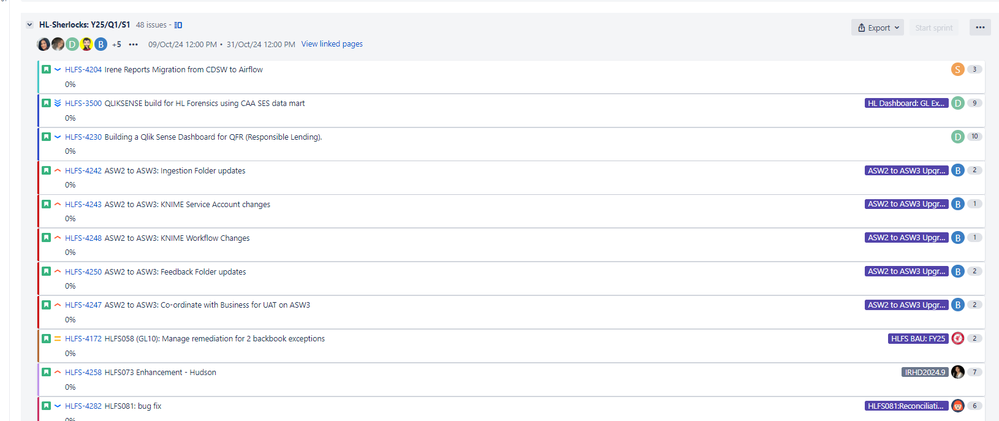
Task: Open issue HLFS-4242 link
Action: pyautogui.click(x=83, y=170)
